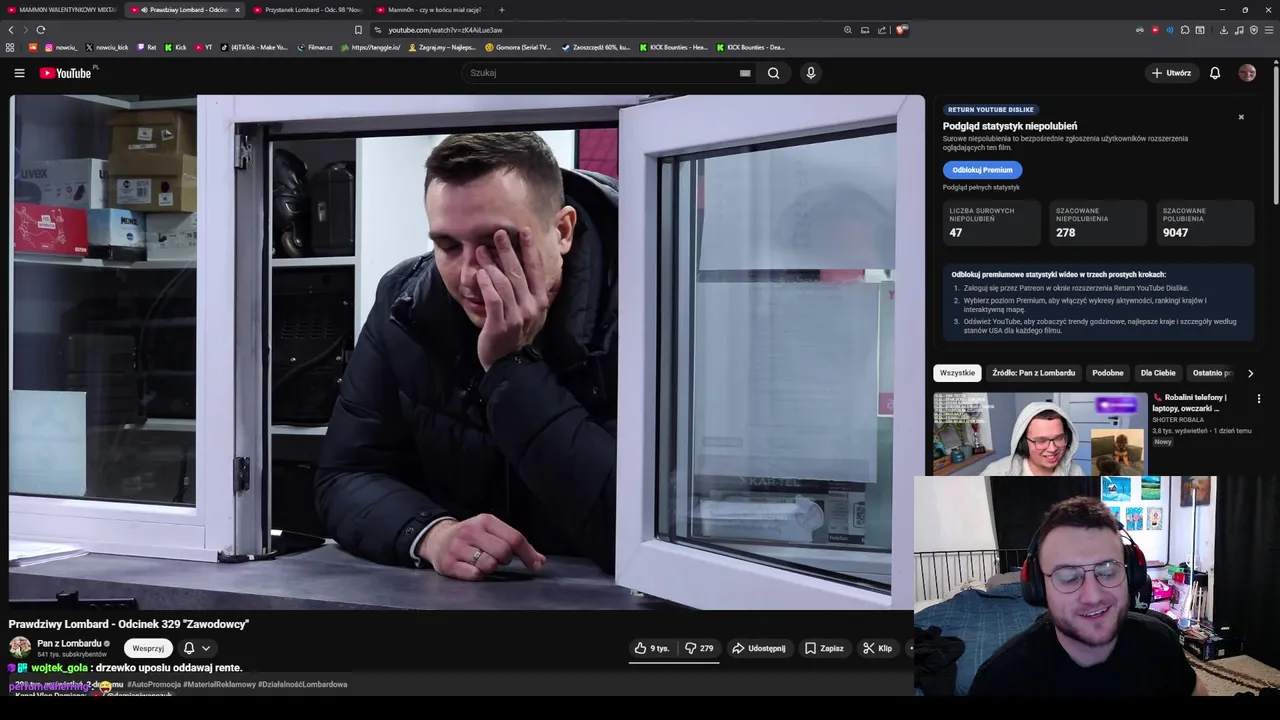Dislike the video showing 279
This screenshot has height=720, width=1280.
pos(700,648)
